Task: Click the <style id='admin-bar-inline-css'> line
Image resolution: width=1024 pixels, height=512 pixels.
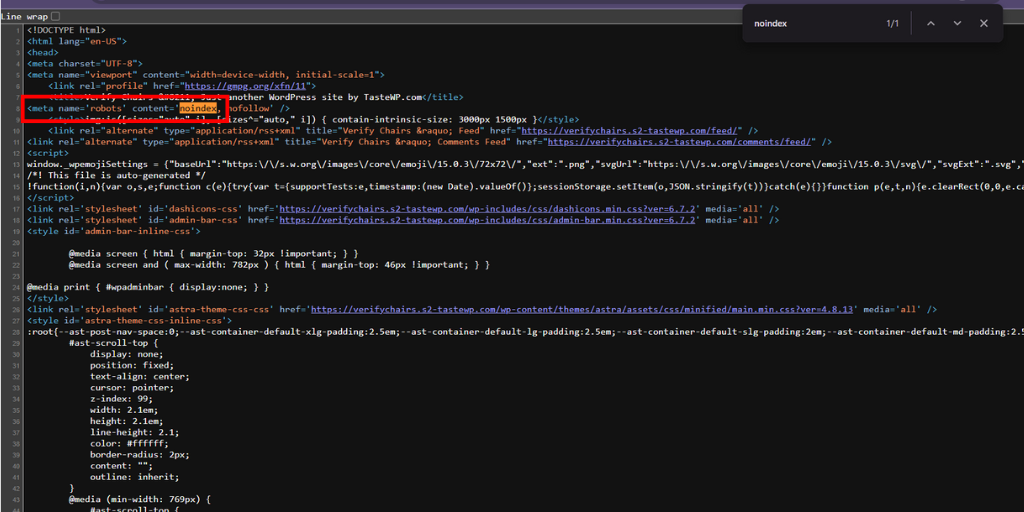Action: 114,231
